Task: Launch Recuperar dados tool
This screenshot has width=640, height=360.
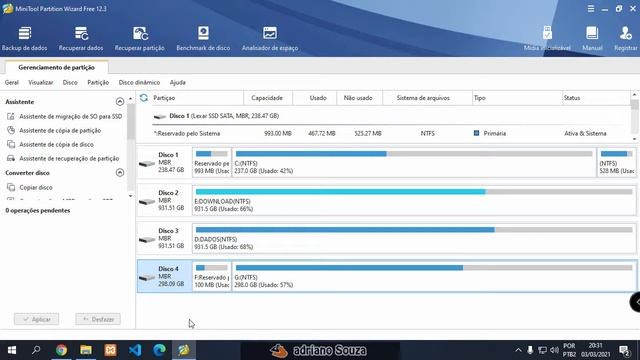Action: [81, 39]
